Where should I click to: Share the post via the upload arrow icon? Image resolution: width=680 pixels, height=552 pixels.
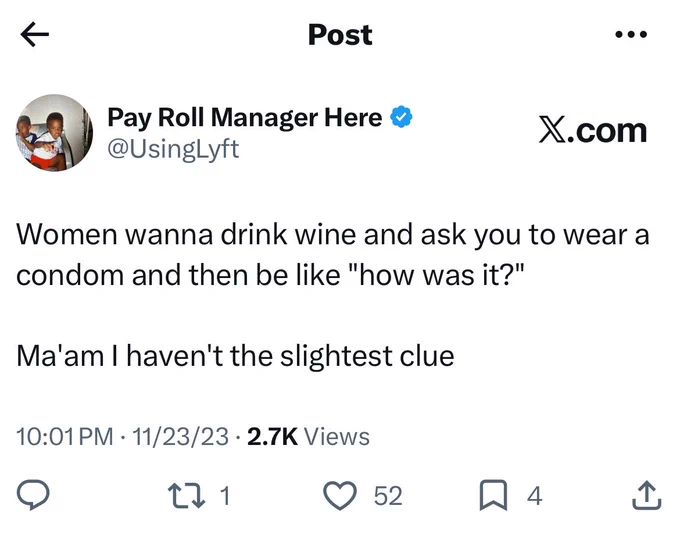coord(646,495)
